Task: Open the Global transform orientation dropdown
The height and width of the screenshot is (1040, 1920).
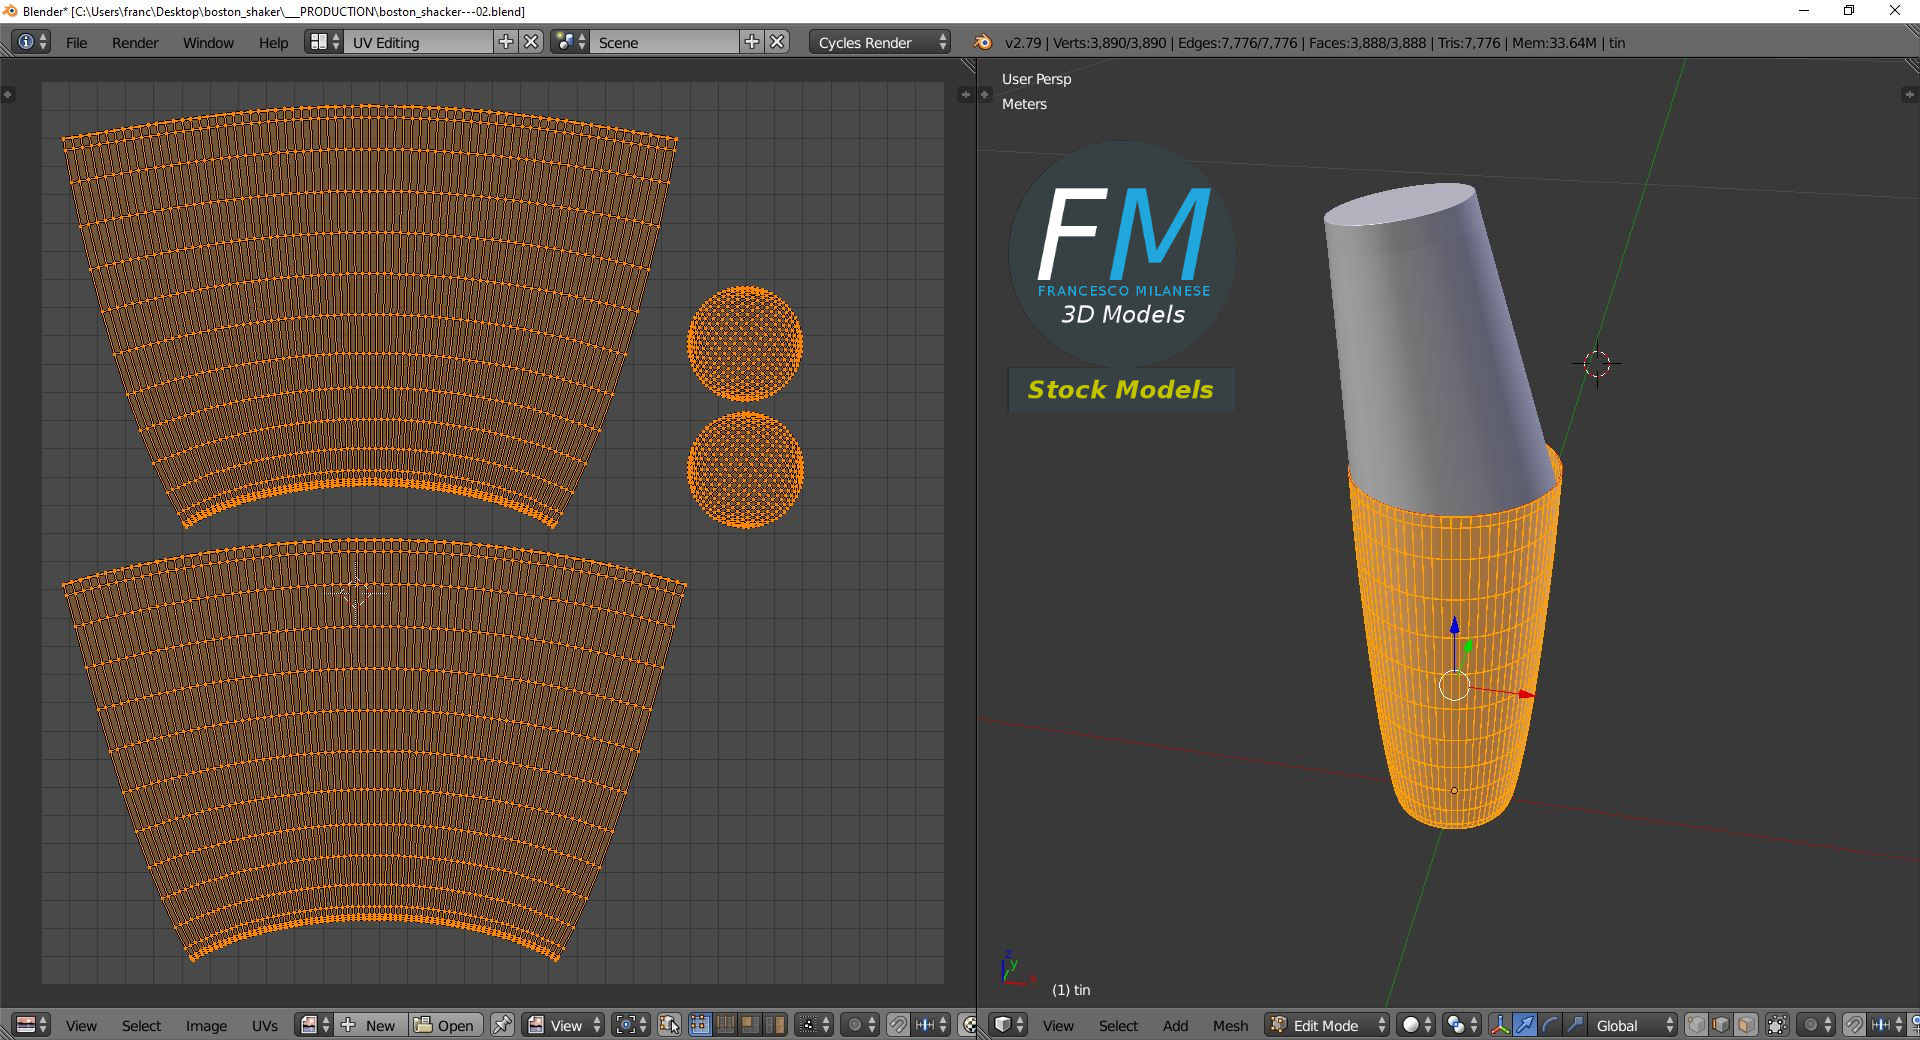Action: (x=1630, y=1025)
